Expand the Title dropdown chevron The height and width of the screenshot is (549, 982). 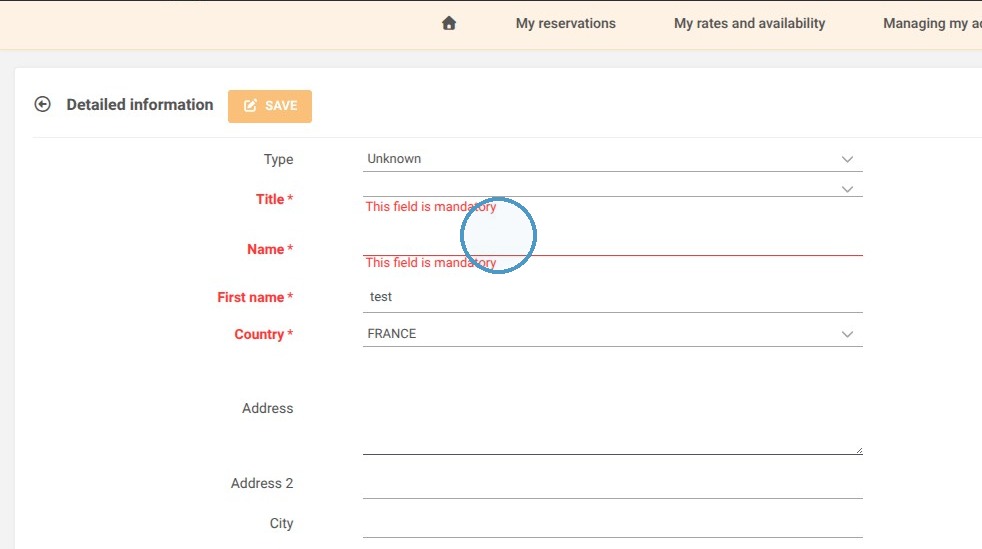847,189
